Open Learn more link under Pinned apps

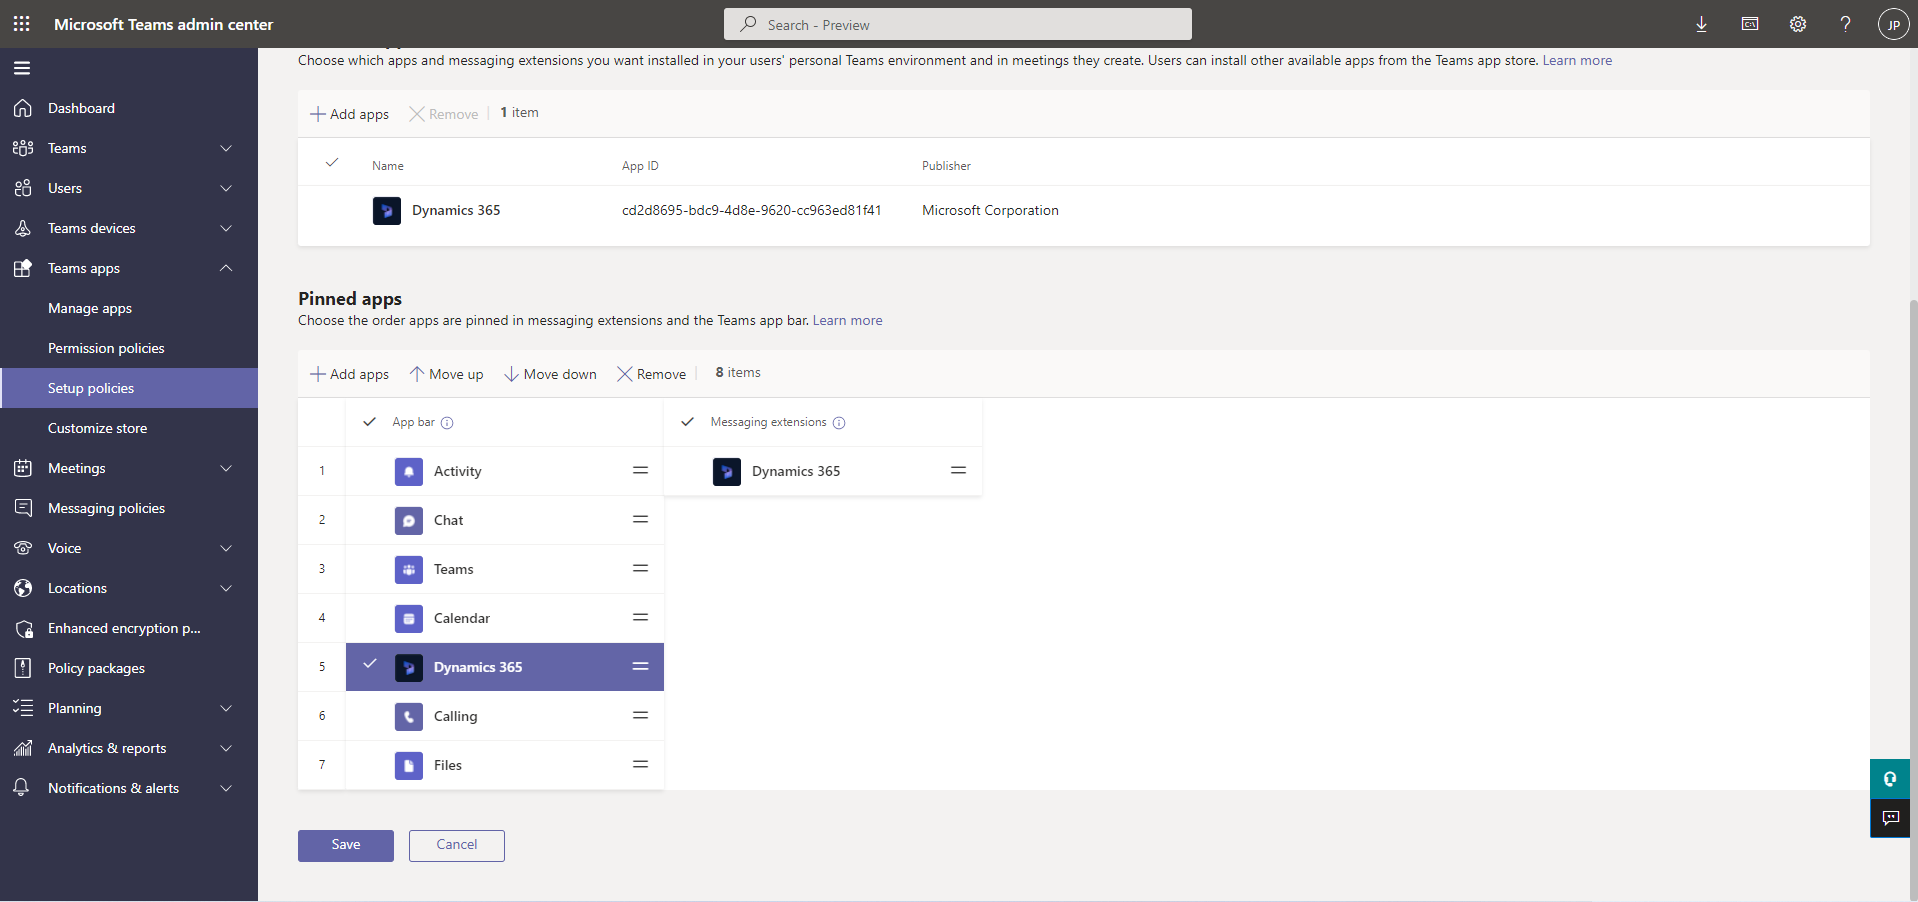847,320
